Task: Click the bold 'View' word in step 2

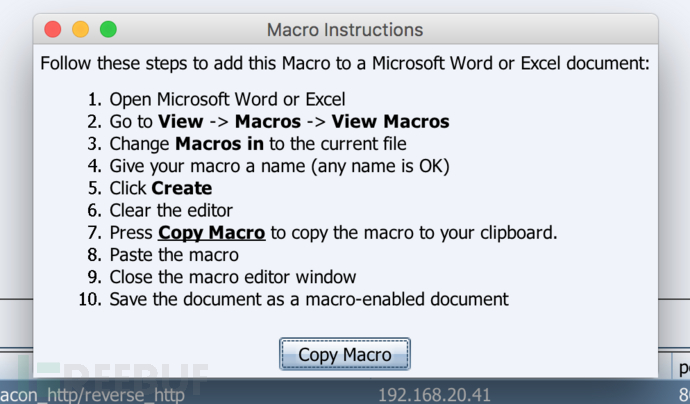Action: 180,121
